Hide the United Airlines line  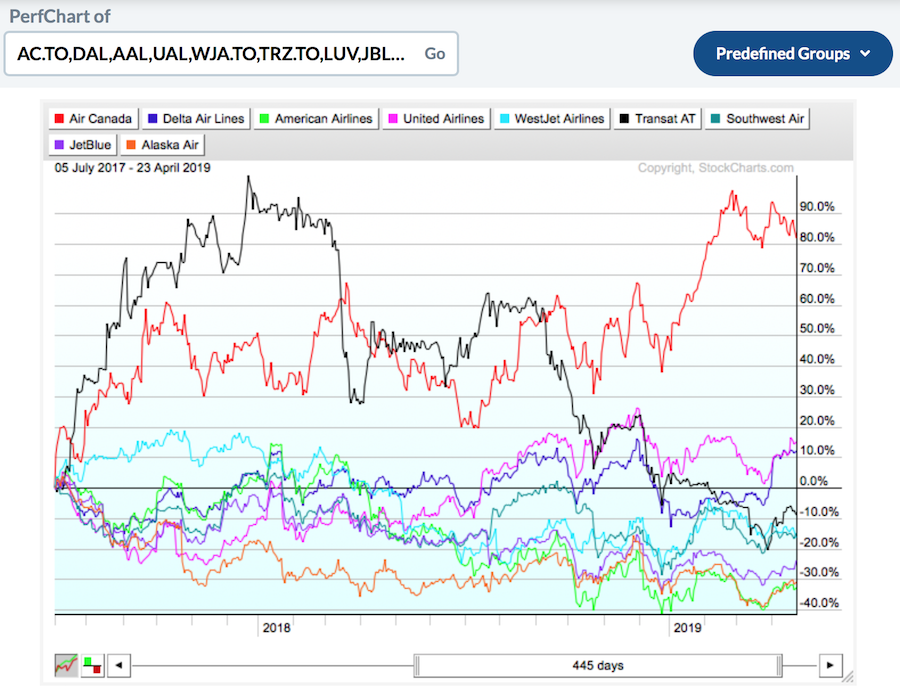tap(436, 119)
